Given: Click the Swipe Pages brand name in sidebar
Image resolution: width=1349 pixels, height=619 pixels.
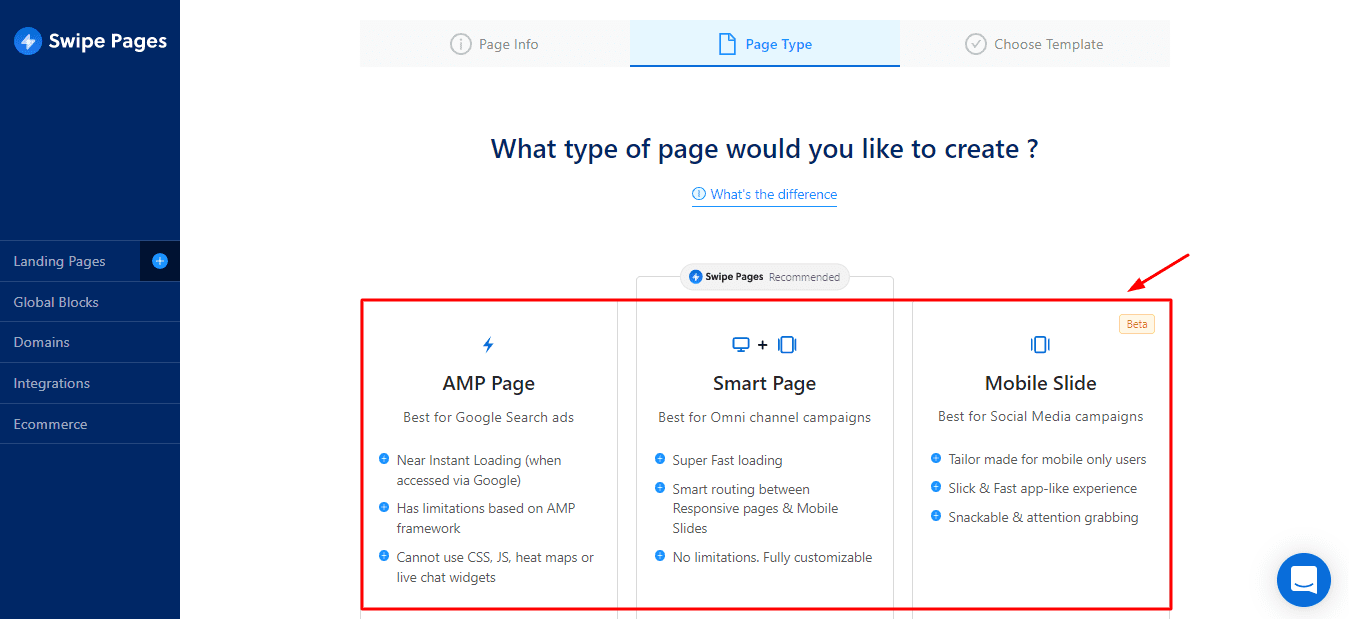Looking at the screenshot, I should point(107,42).
